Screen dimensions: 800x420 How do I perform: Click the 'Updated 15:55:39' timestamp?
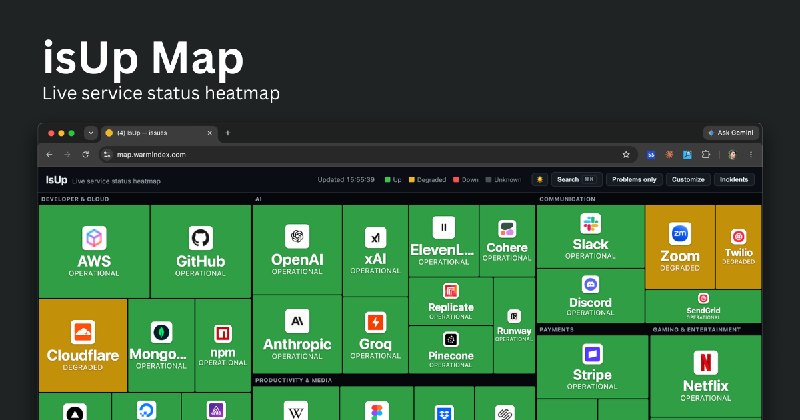coord(346,180)
